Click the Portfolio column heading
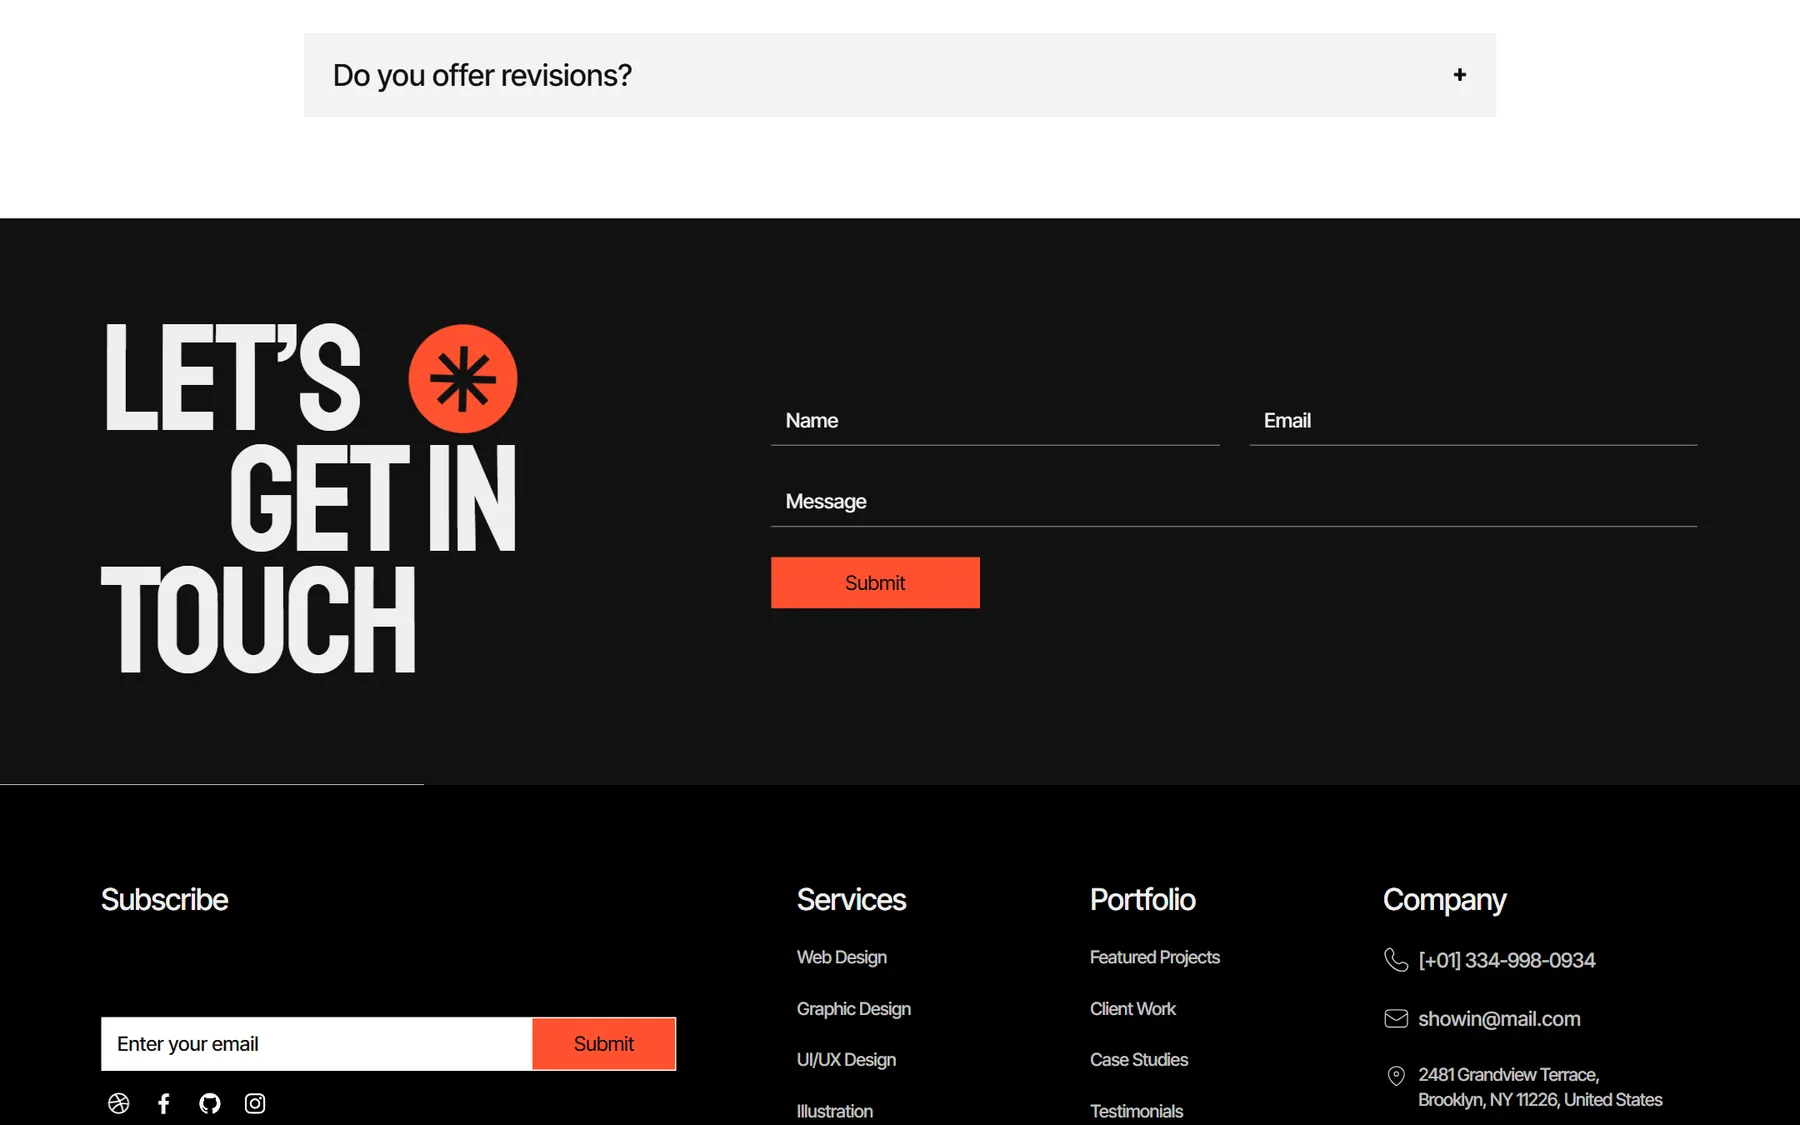The width and height of the screenshot is (1800, 1125). (x=1143, y=900)
